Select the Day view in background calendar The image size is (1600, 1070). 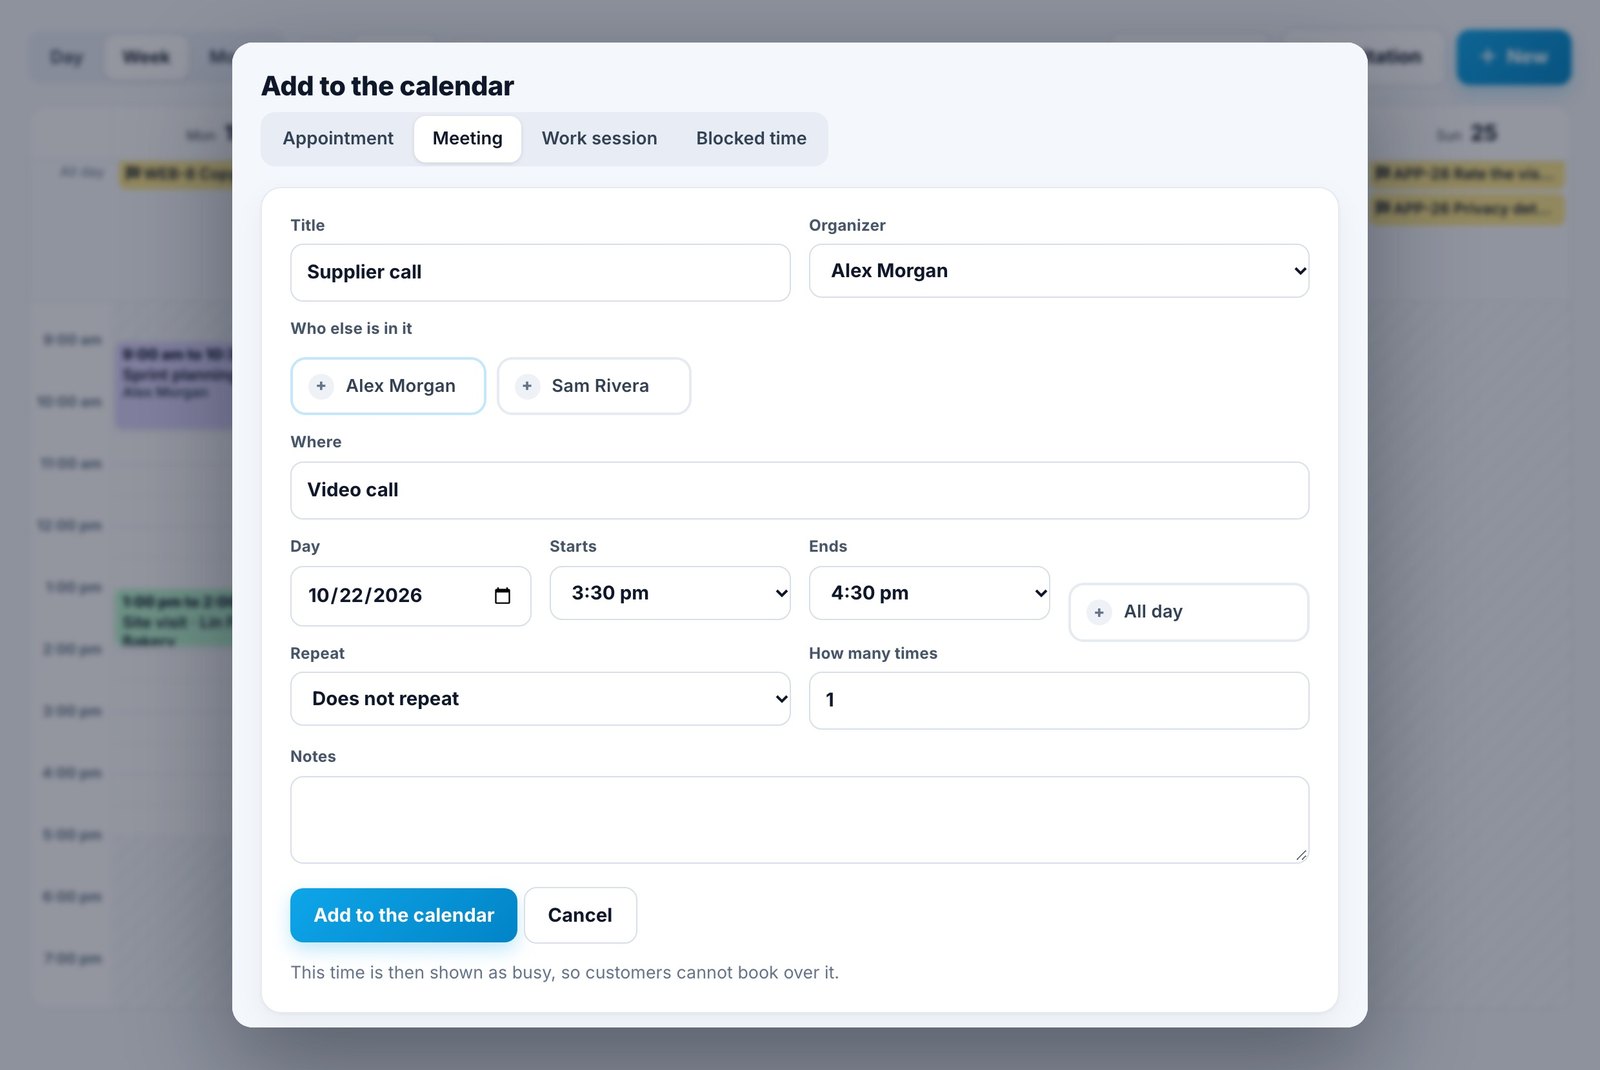pyautogui.click(x=66, y=57)
